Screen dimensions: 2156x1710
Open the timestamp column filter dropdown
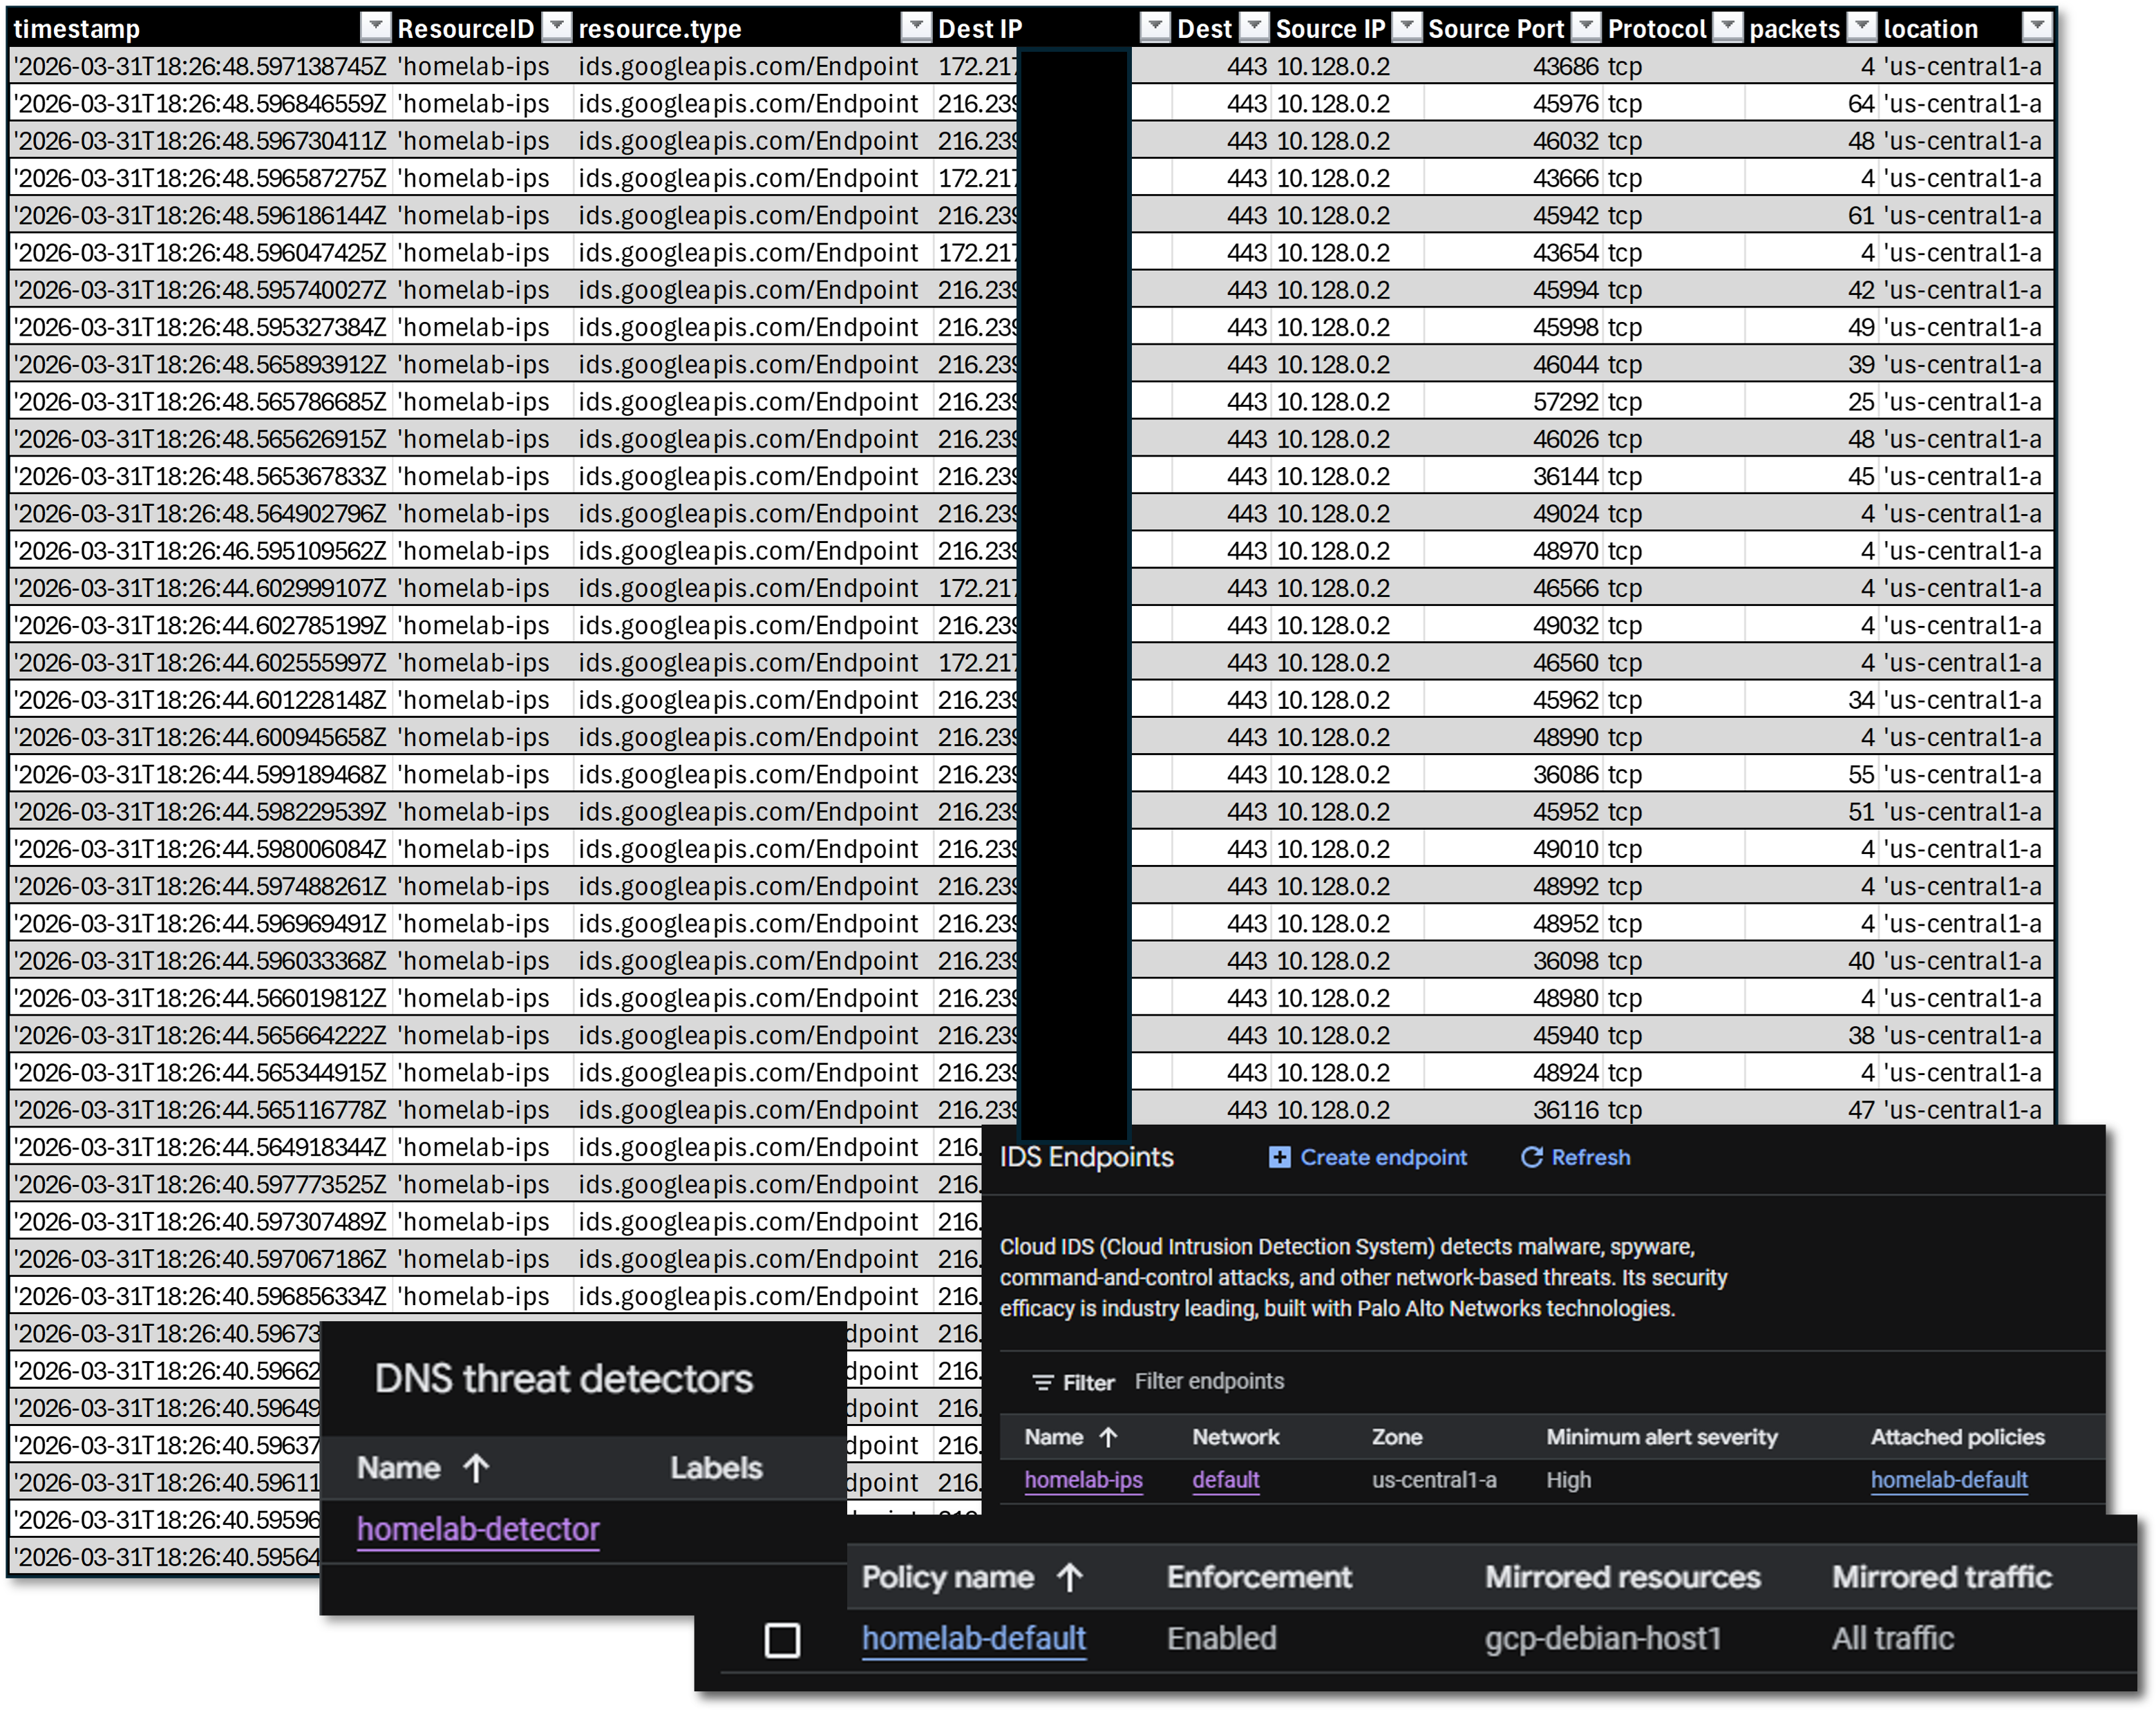[377, 28]
